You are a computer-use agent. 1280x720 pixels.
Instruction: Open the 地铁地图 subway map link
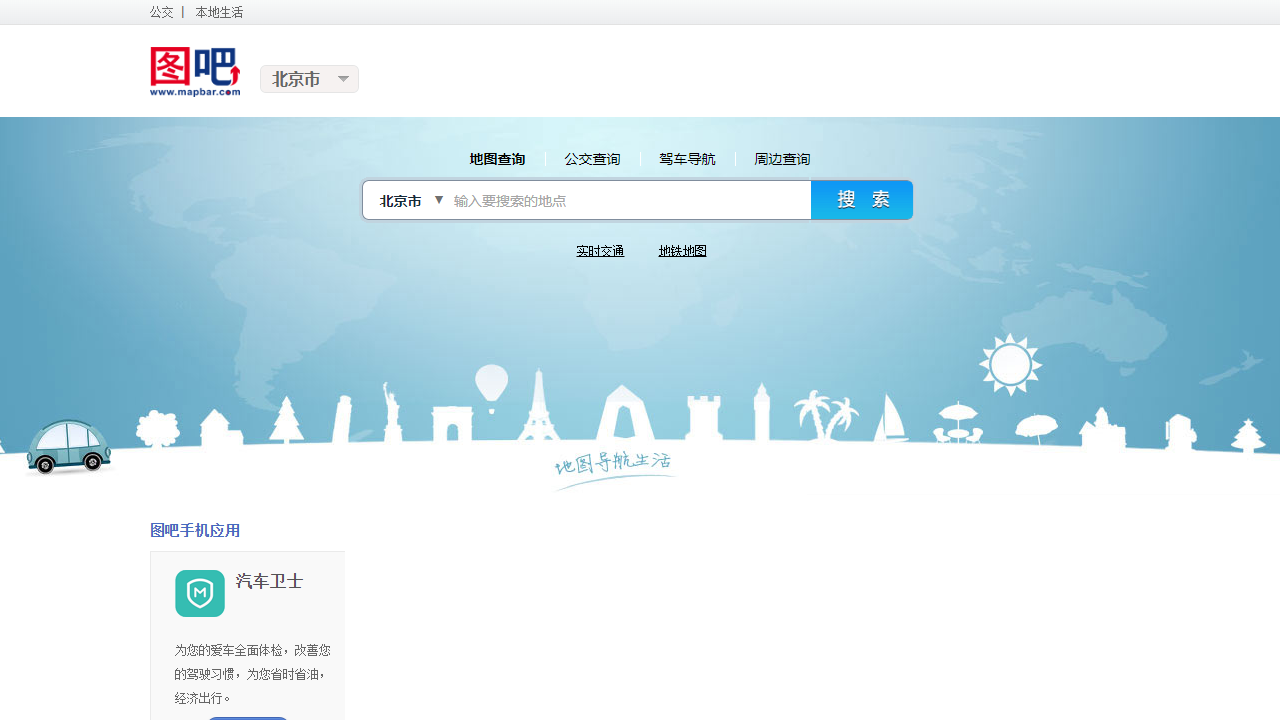click(682, 251)
